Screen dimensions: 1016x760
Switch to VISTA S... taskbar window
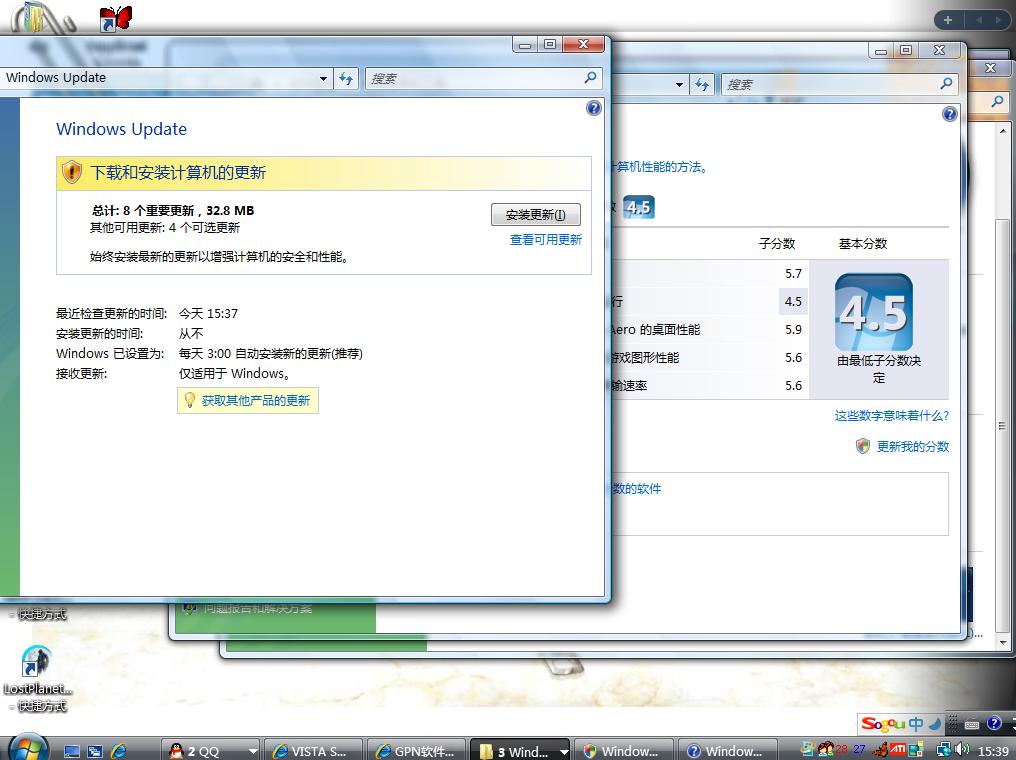point(314,751)
